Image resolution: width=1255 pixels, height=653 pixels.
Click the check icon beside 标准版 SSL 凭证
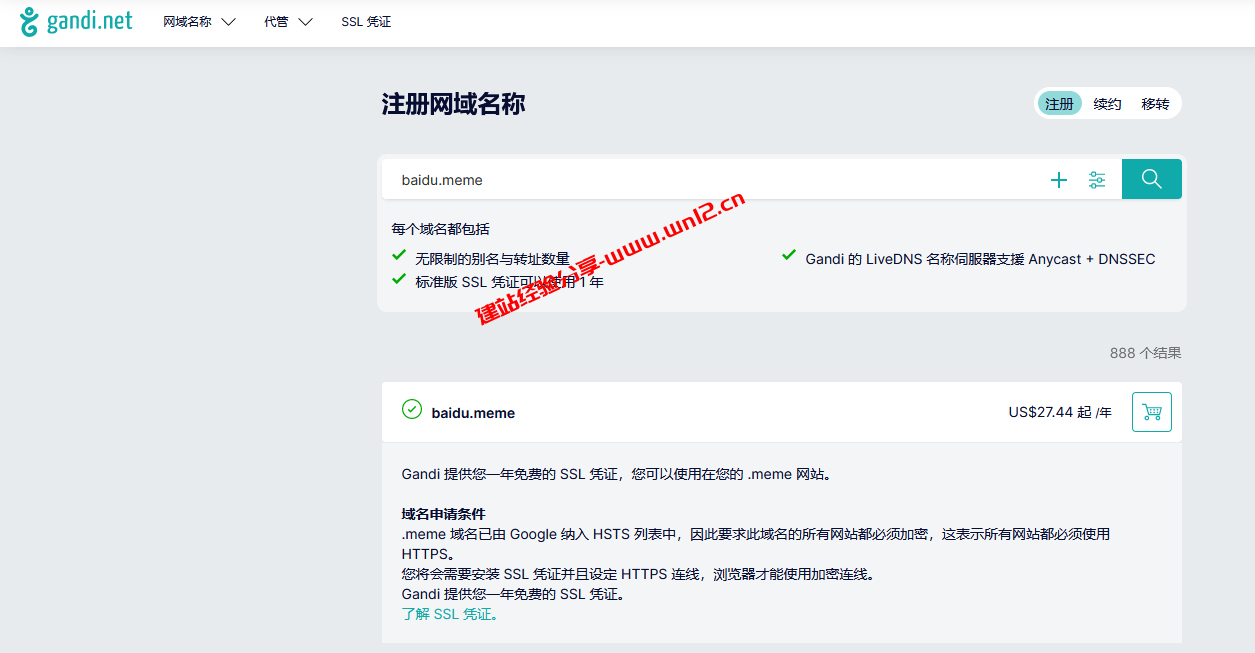pyautogui.click(x=398, y=280)
